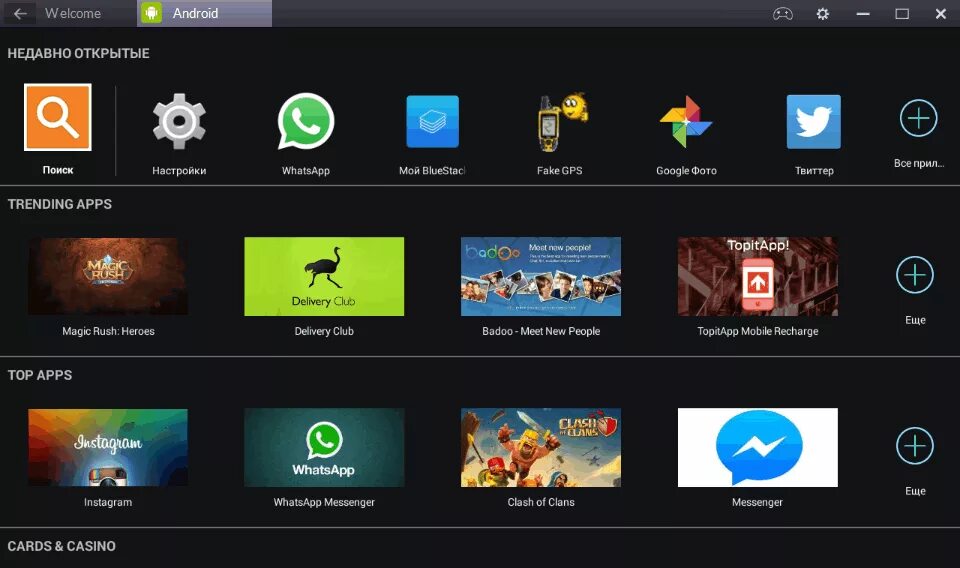The height and width of the screenshot is (568, 960).
Task: Click the НЕДАВНО ОТКРЫТЫЕ heading
Action: 78,53
